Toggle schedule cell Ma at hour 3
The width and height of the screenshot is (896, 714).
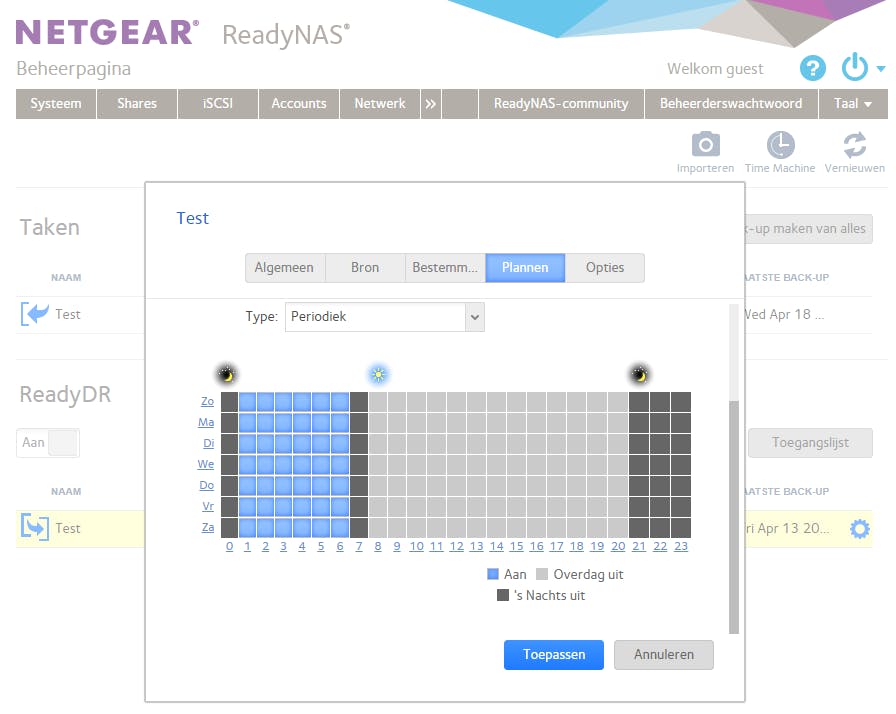pyautogui.click(x=284, y=423)
